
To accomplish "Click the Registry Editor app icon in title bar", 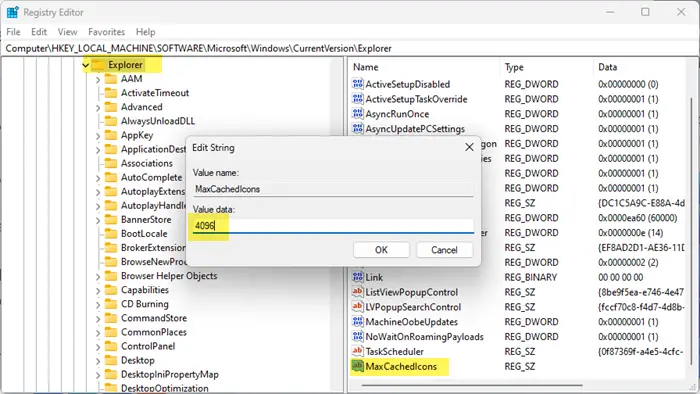I will click(x=12, y=12).
